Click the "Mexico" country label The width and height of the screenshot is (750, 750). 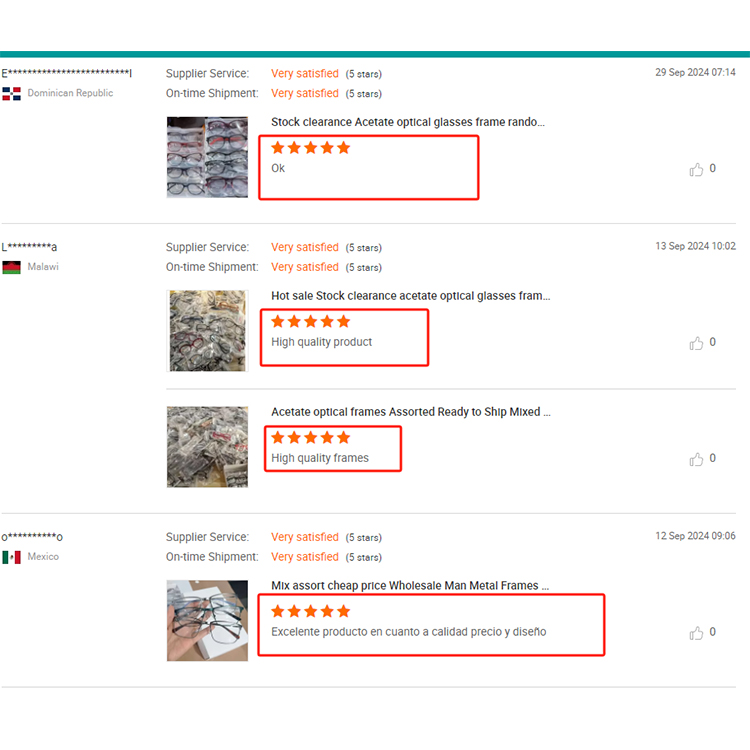[x=43, y=556]
